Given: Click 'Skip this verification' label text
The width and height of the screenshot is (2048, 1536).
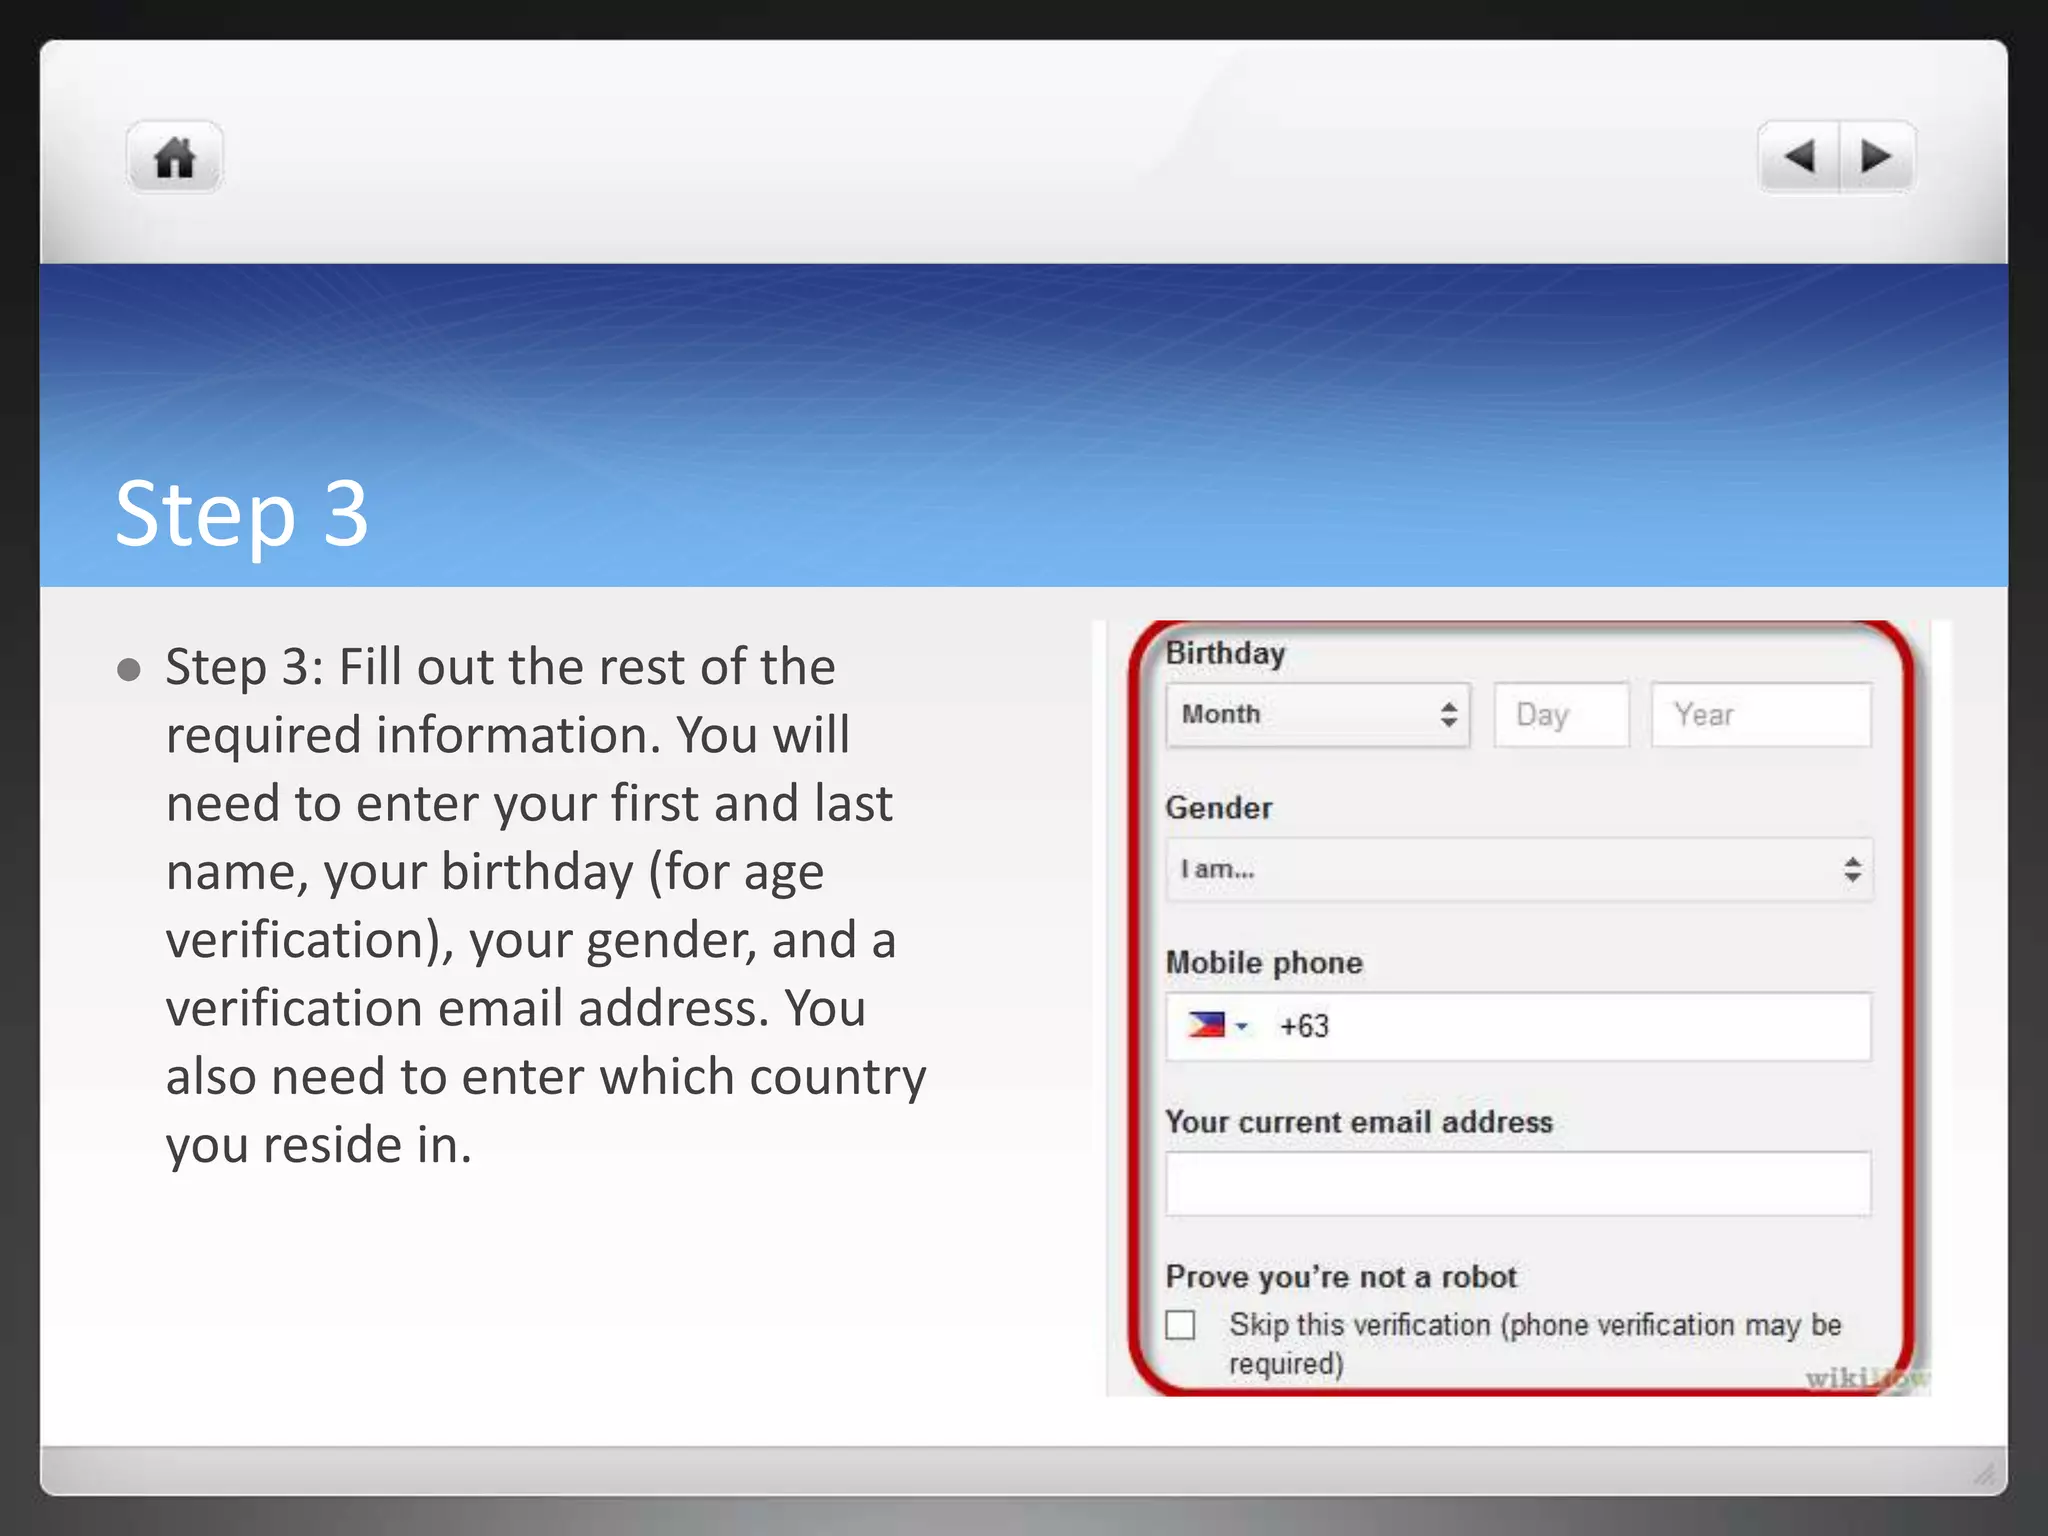Looking at the screenshot, I should [1536, 1344].
